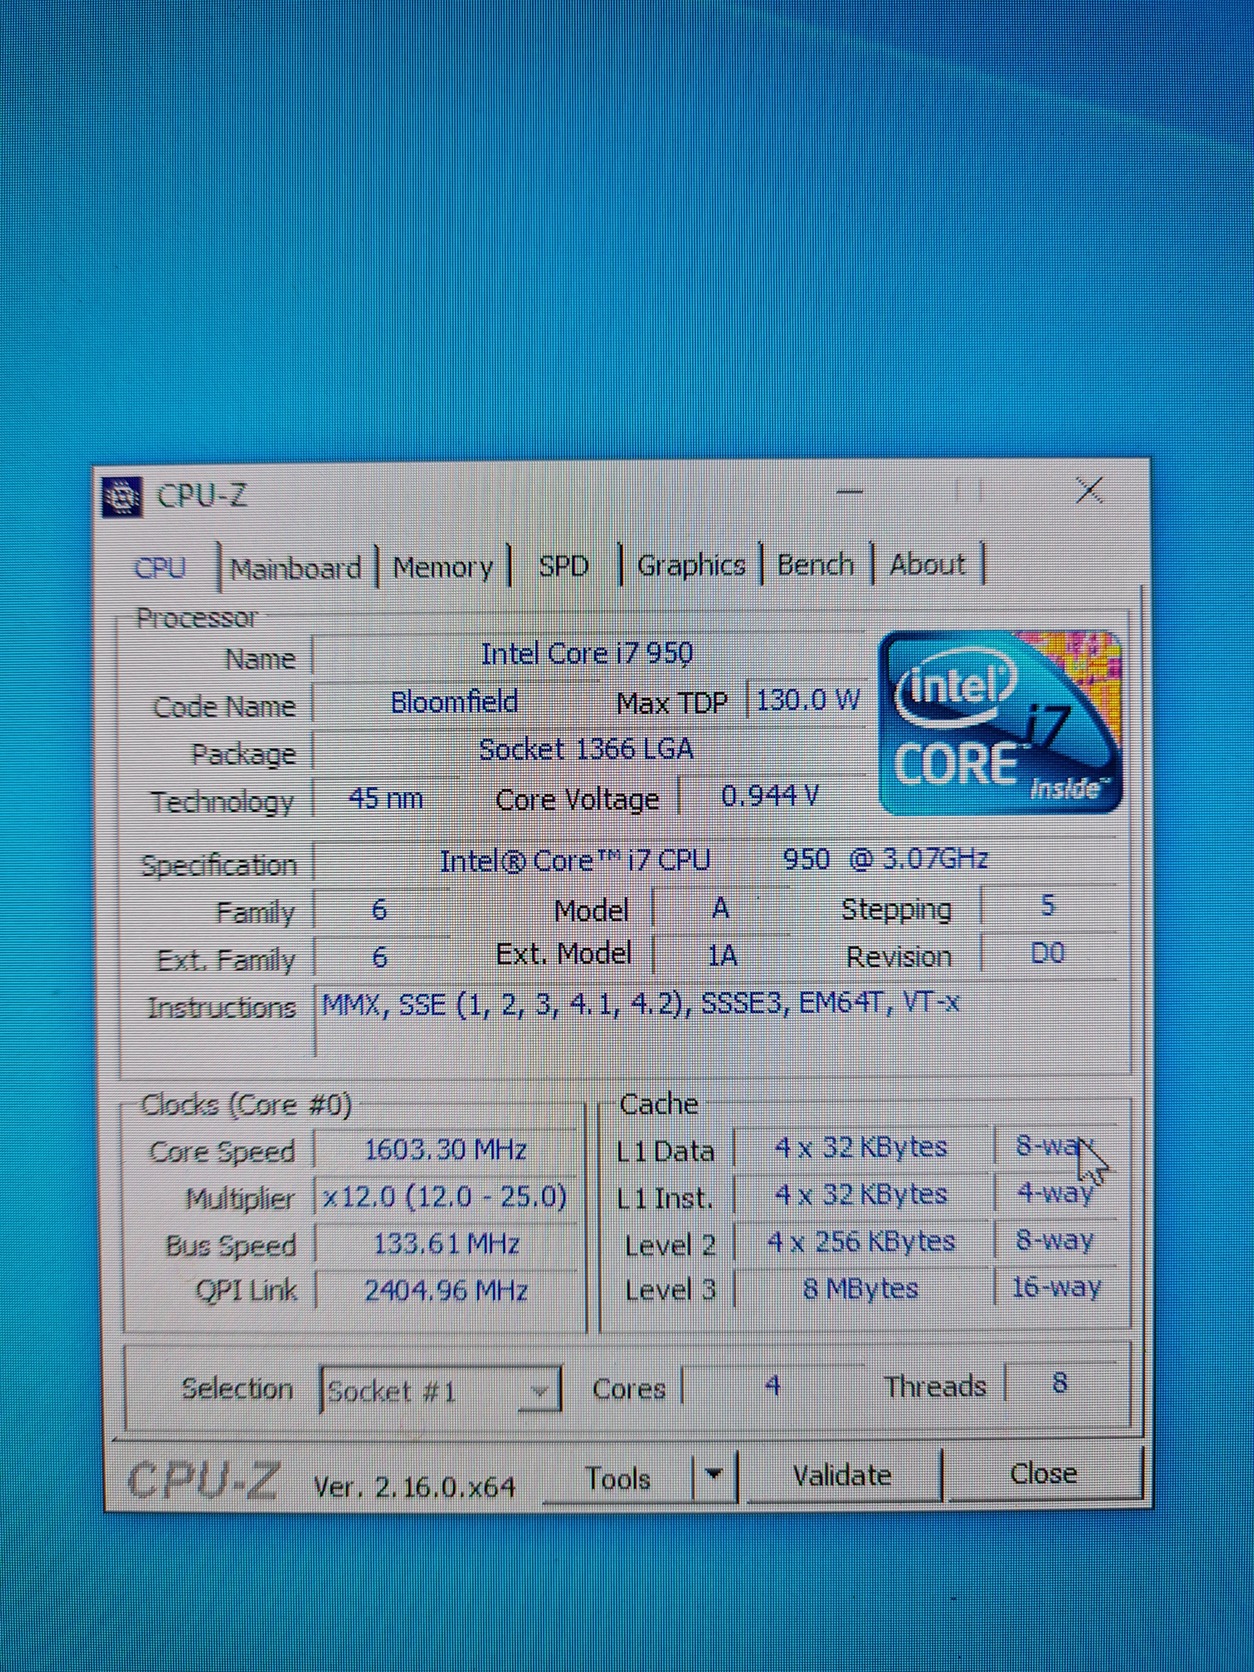Click the Close button
The height and width of the screenshot is (1672, 1254).
tap(1043, 1473)
